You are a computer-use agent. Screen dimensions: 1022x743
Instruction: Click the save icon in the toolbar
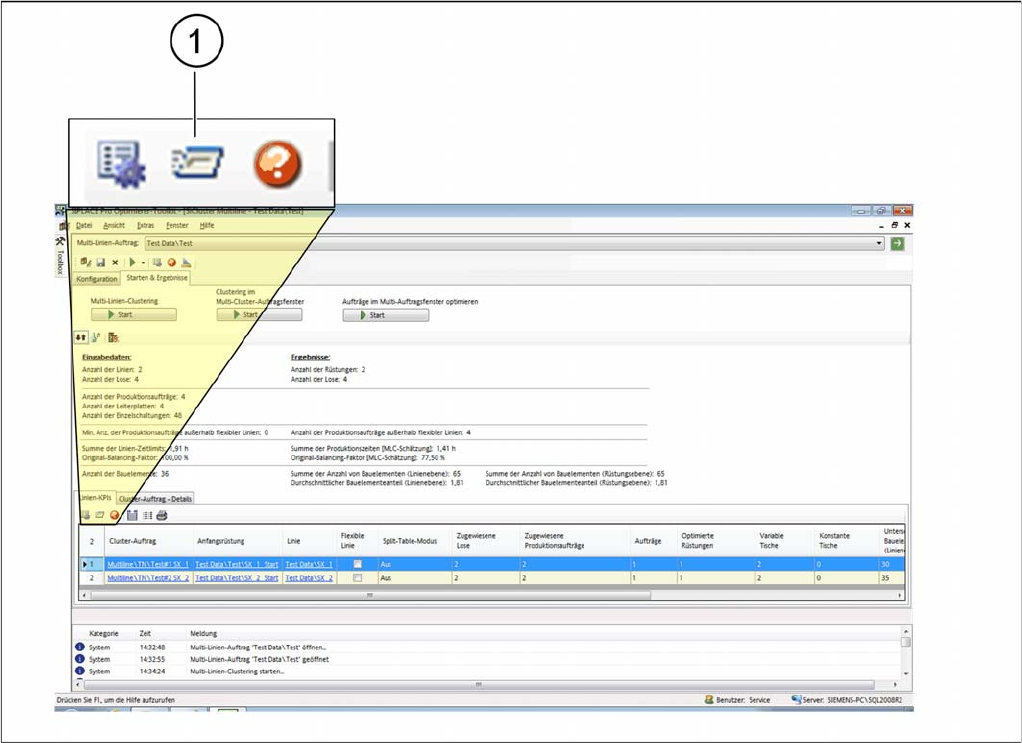(x=100, y=262)
